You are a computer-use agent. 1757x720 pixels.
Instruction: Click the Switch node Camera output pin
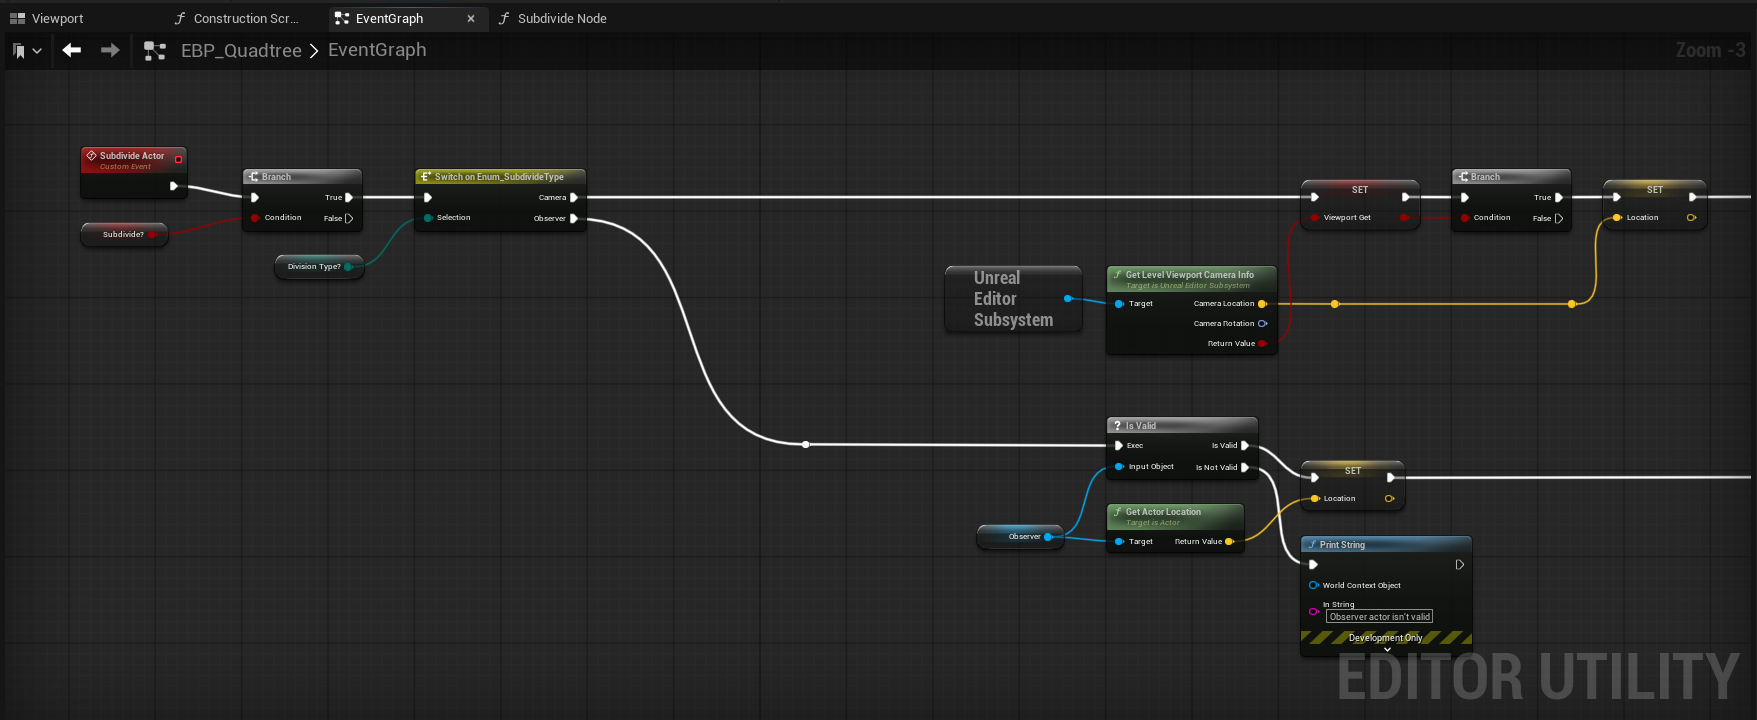click(574, 198)
